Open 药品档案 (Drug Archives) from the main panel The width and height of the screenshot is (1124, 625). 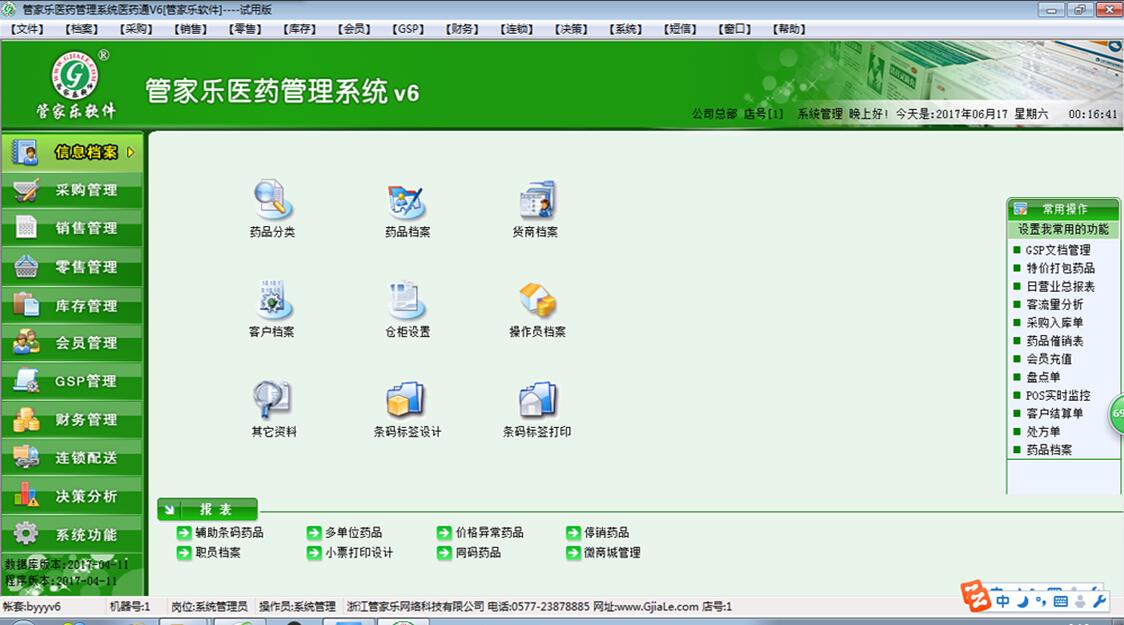pyautogui.click(x=406, y=200)
